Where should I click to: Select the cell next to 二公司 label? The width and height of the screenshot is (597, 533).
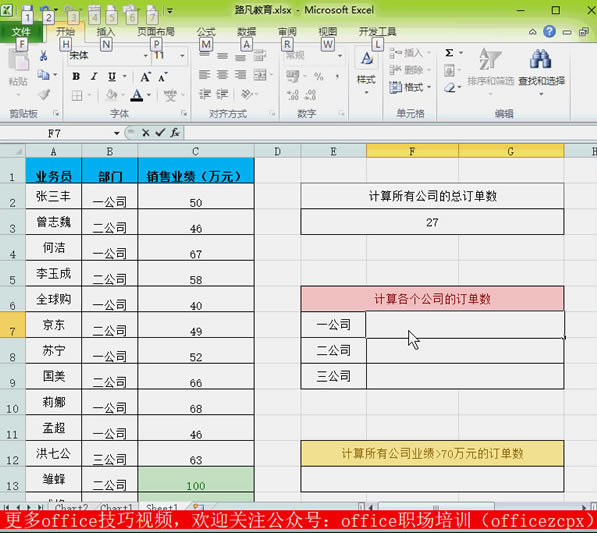(465, 351)
